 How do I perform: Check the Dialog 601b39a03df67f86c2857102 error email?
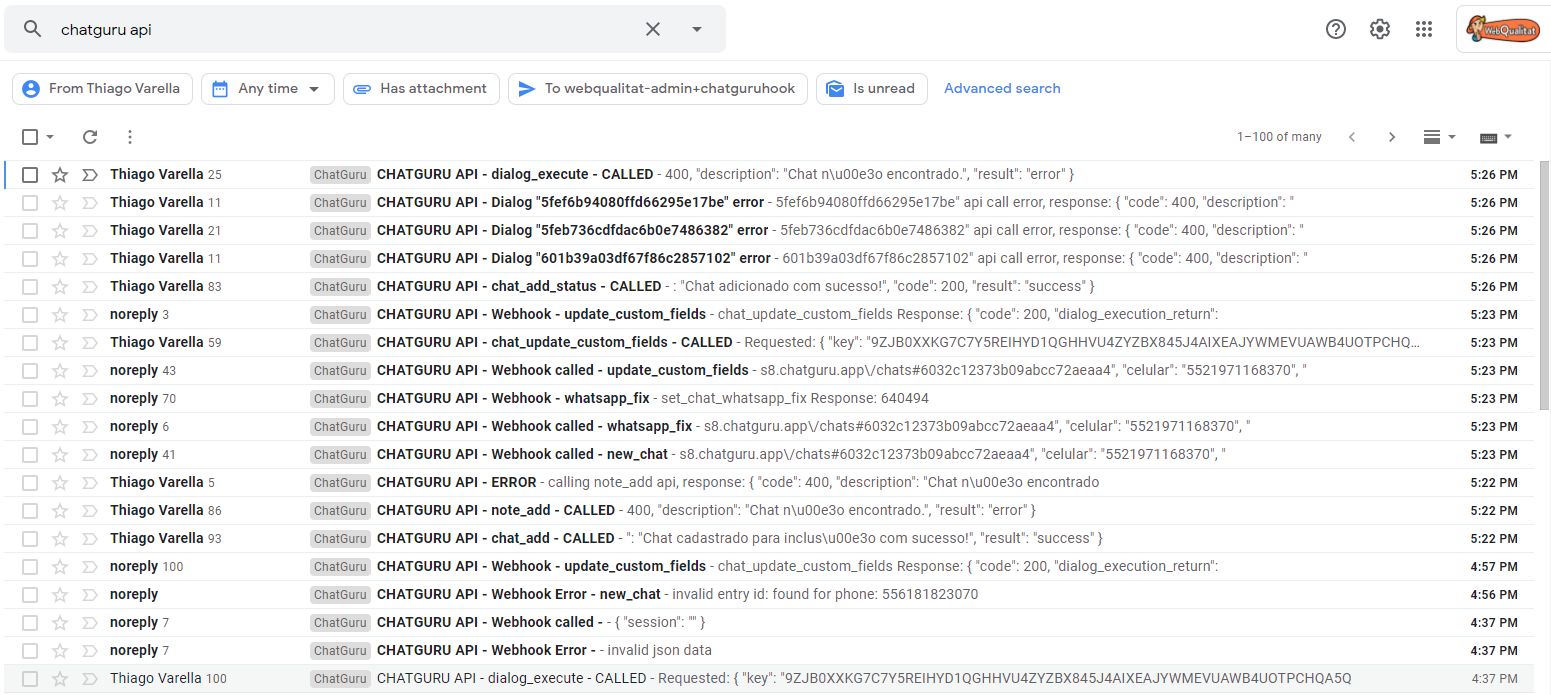30,259
